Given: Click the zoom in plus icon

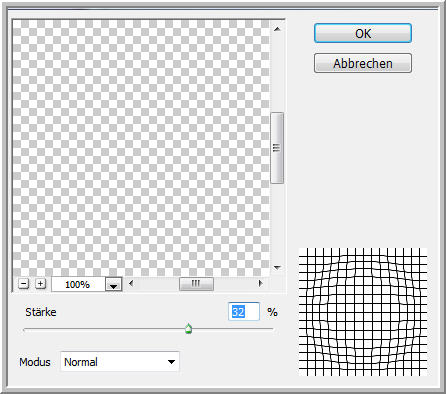Looking at the screenshot, I should (40, 284).
